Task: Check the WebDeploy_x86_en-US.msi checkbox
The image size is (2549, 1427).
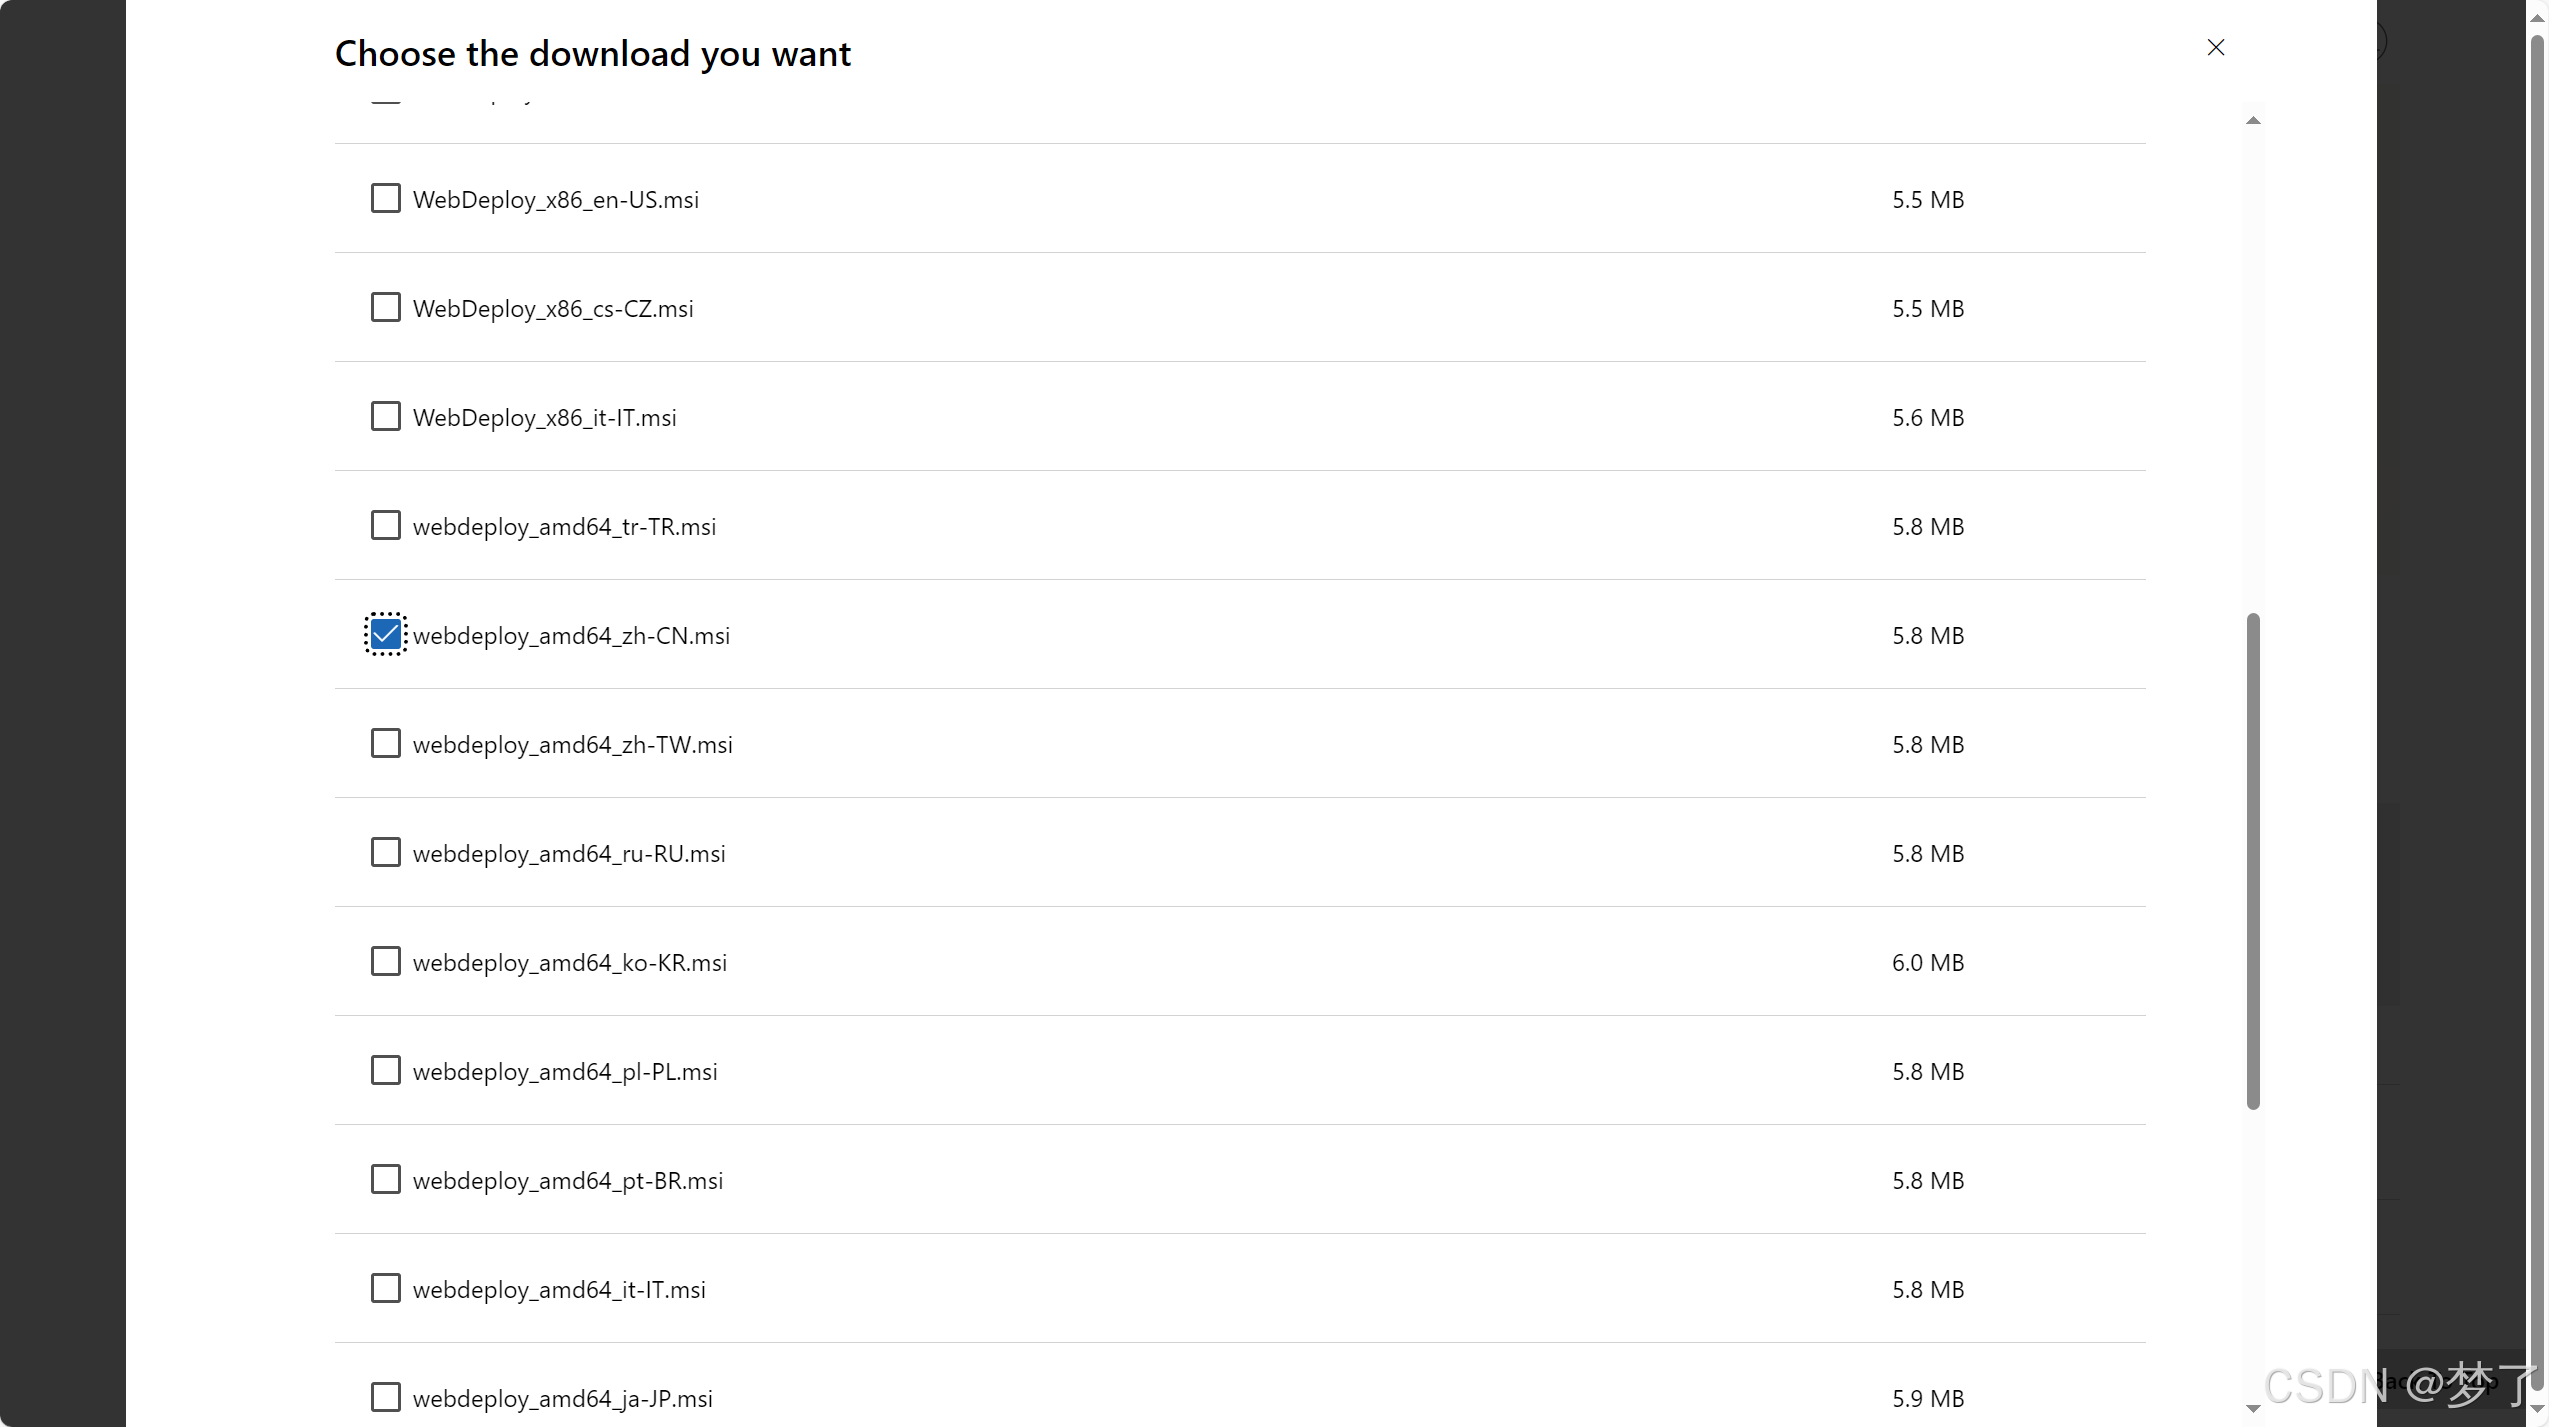Action: (x=385, y=198)
